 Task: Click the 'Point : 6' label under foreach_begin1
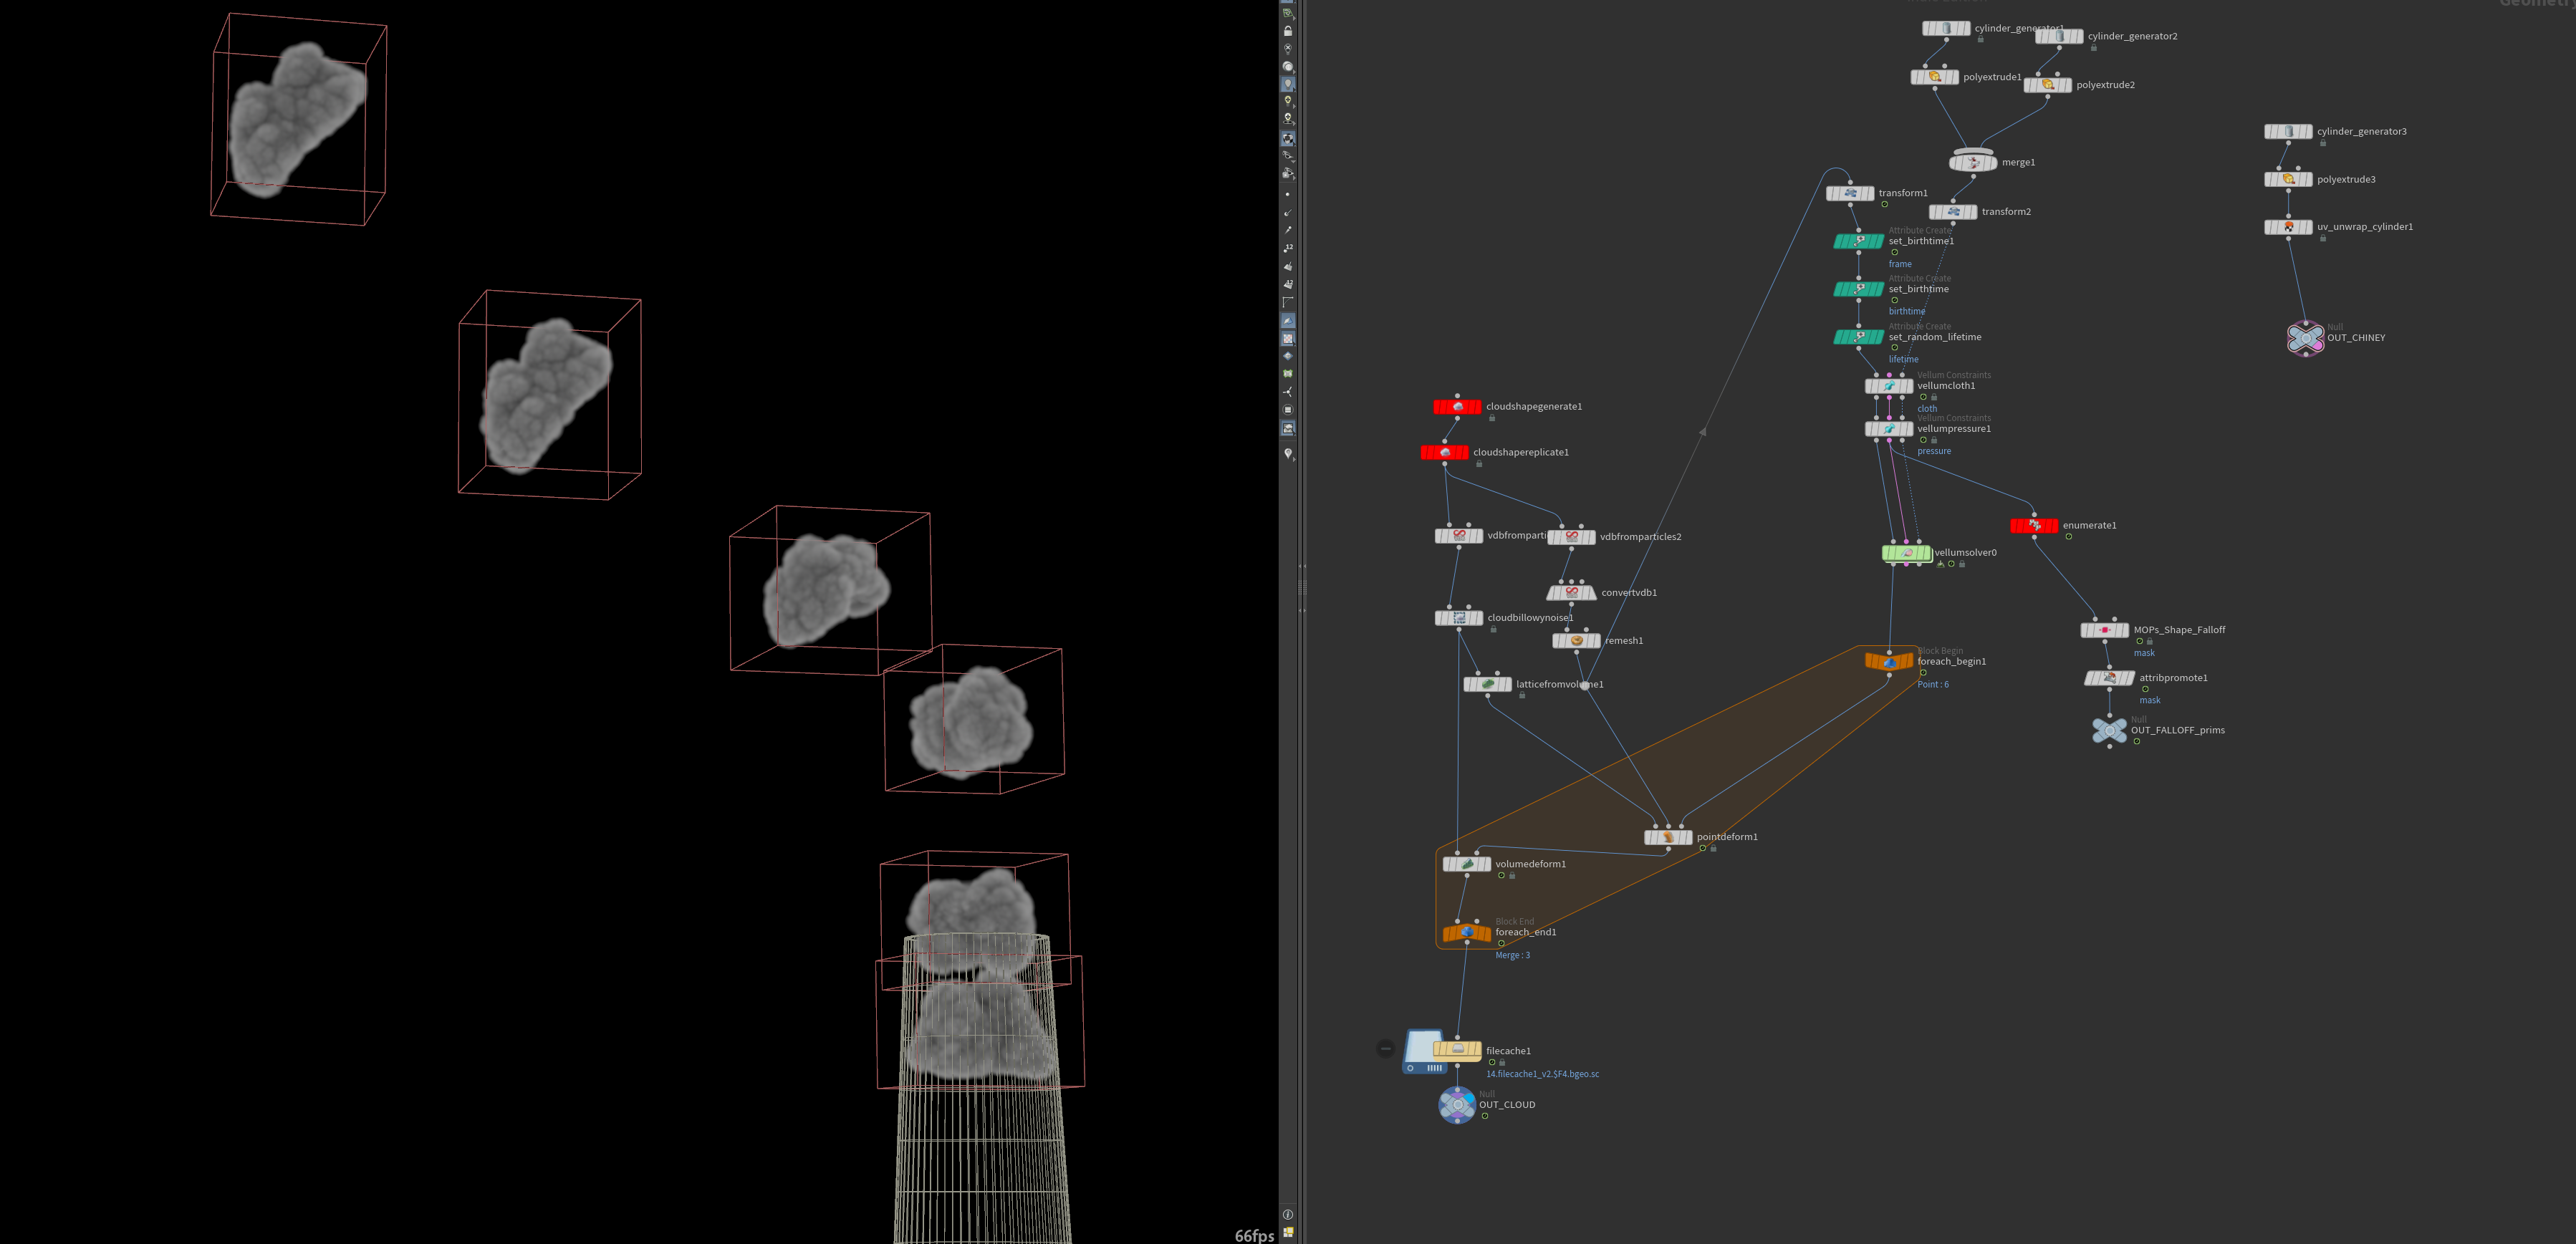1933,685
